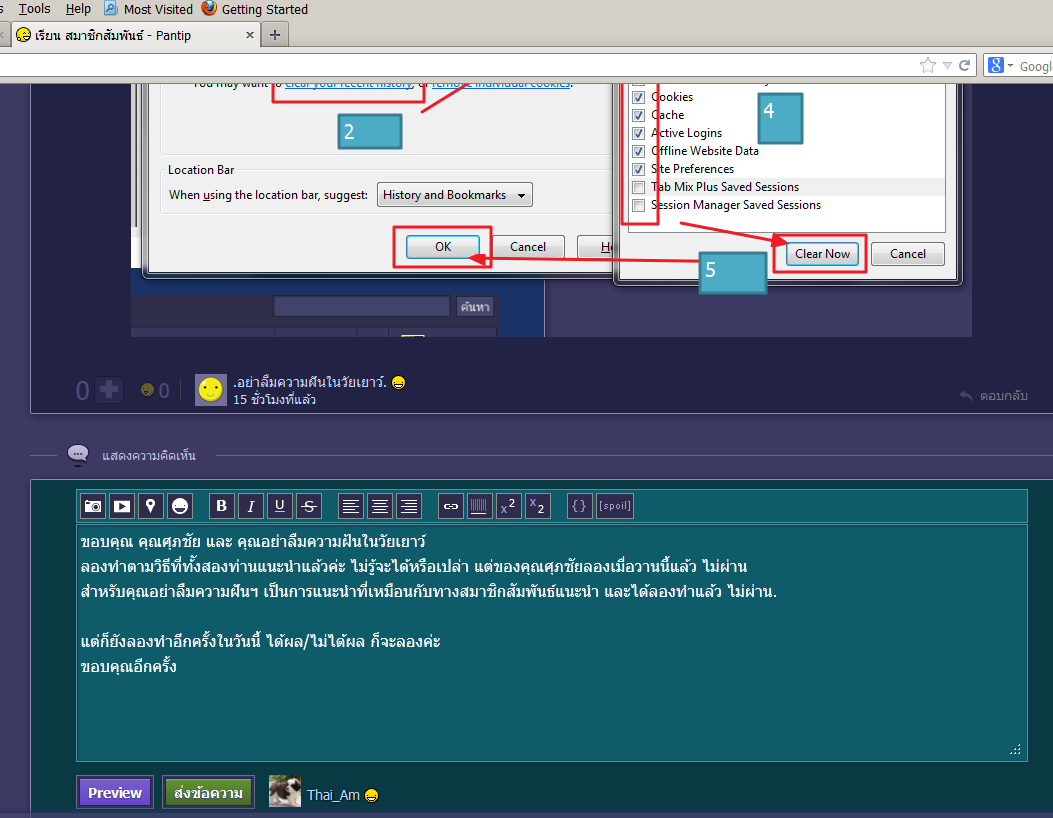Click the search box in Google field

point(1035,66)
